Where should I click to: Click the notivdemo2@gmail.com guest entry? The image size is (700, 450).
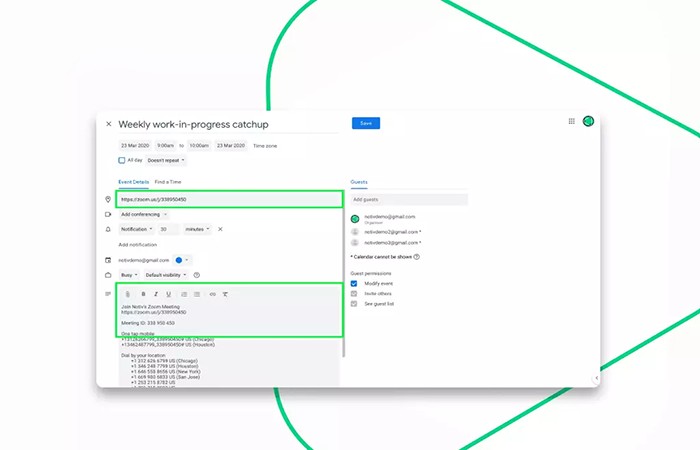tap(393, 232)
